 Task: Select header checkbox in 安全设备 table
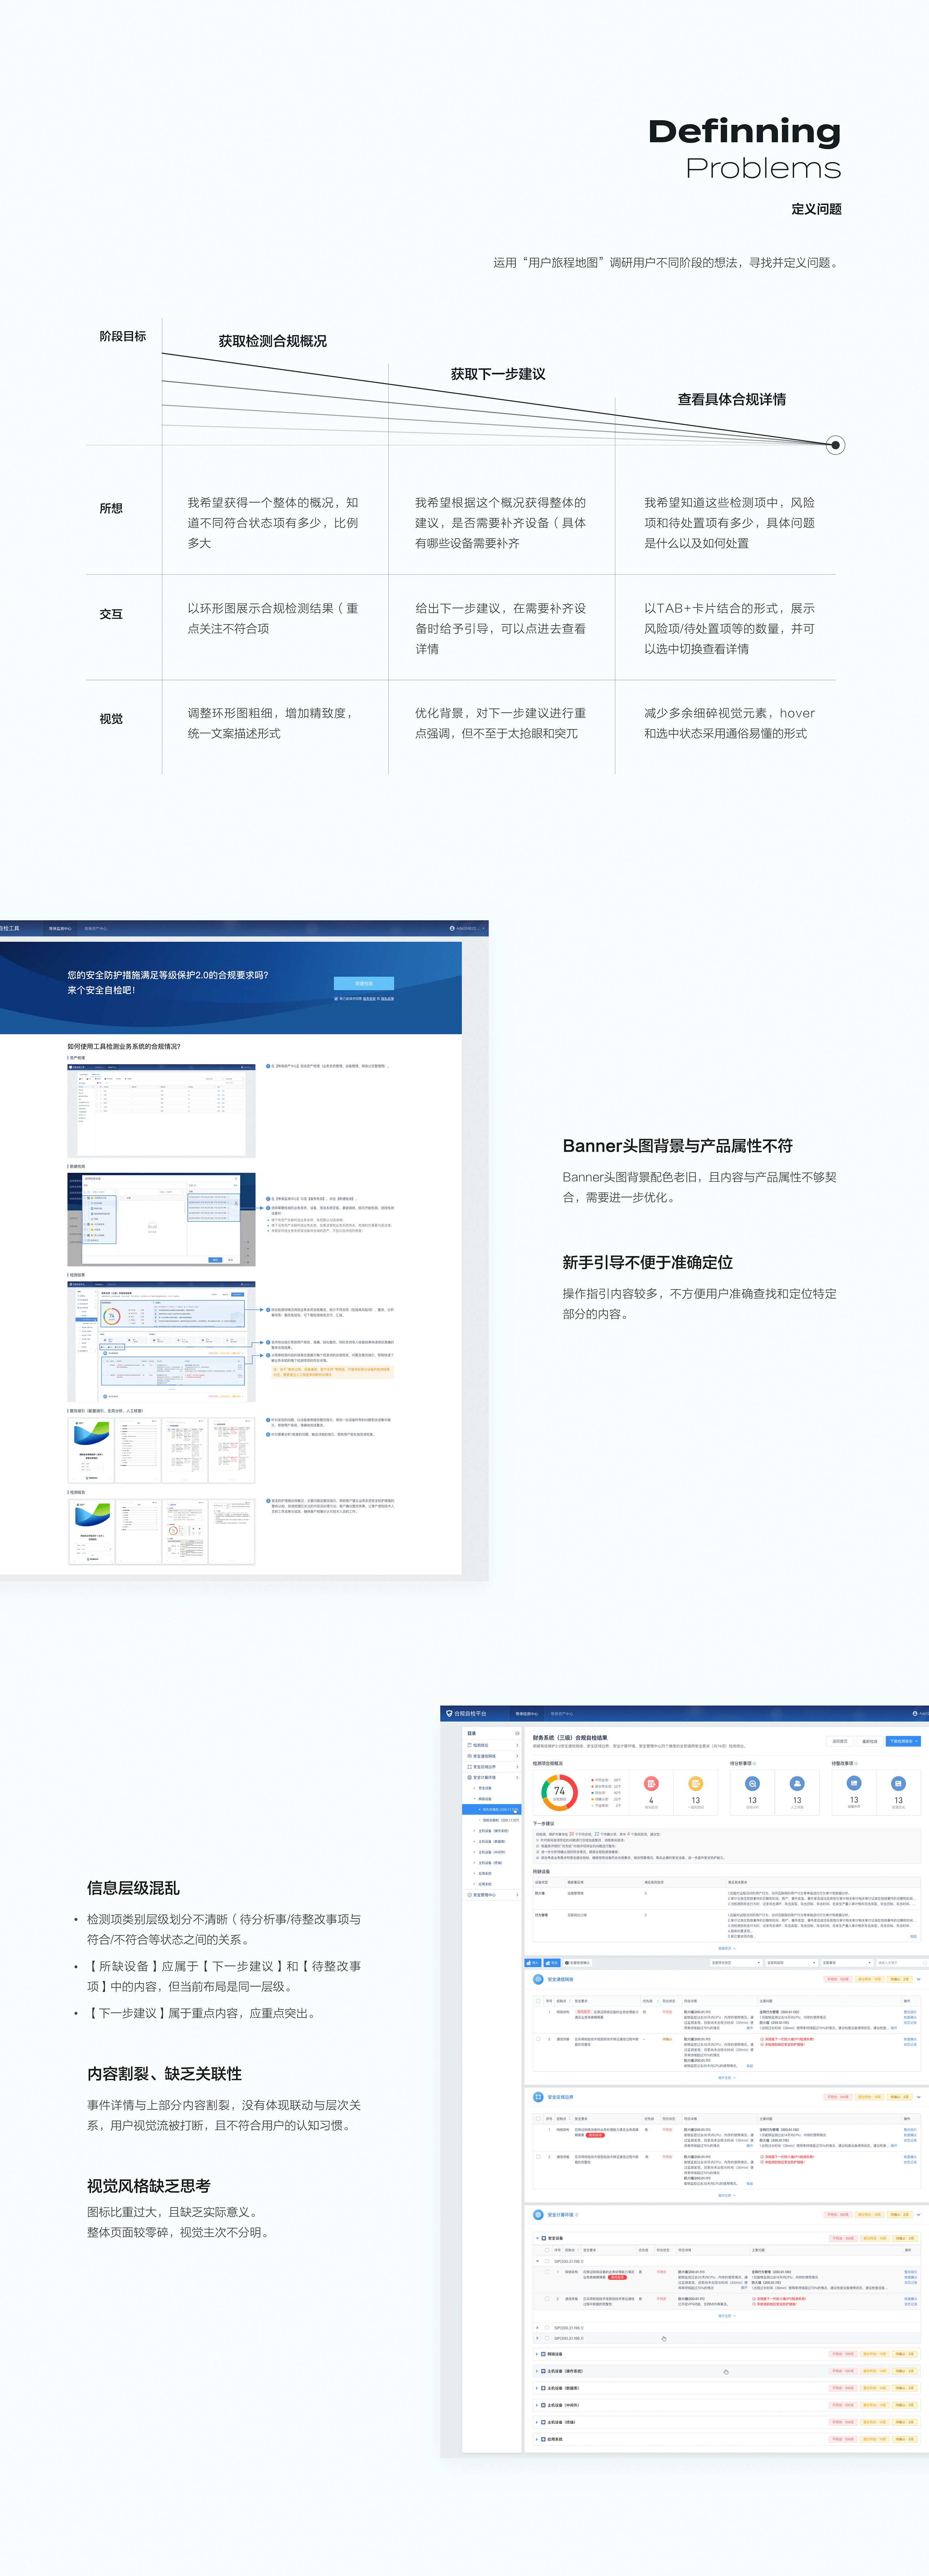(547, 2250)
